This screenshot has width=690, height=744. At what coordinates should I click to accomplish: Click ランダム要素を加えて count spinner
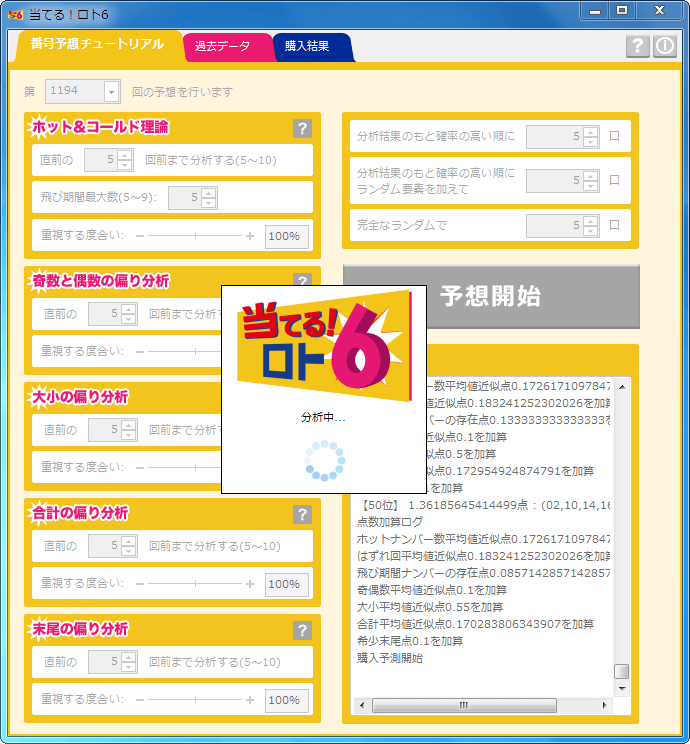(x=563, y=180)
